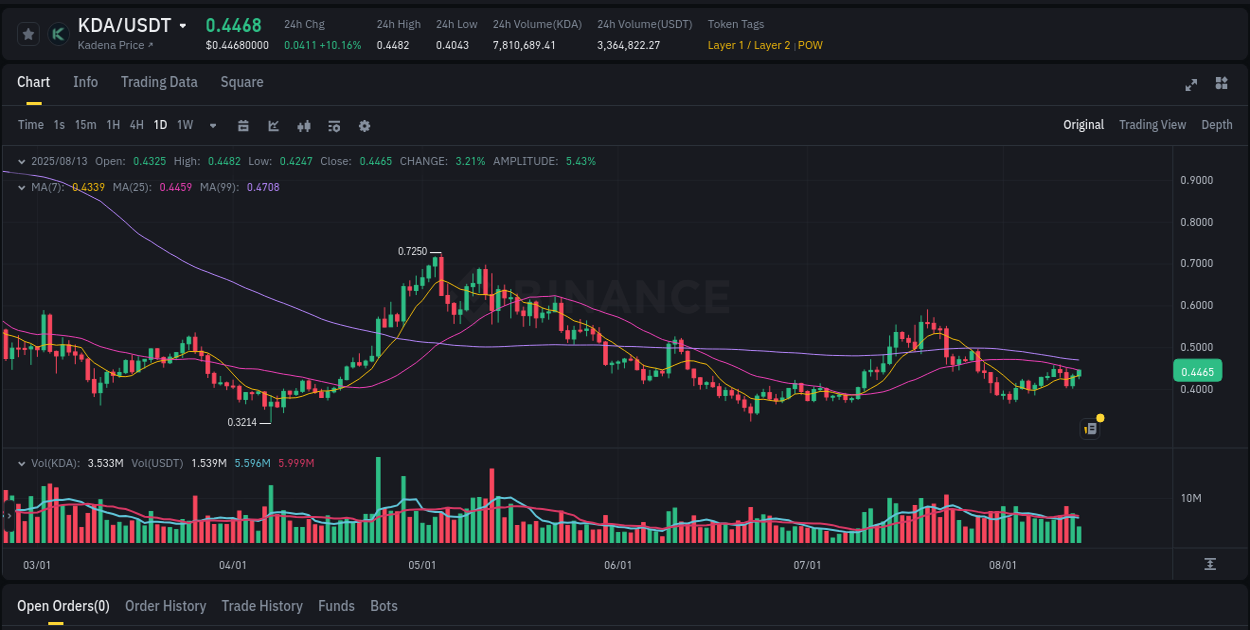Open the grid layout icon
Viewport: 1250px width, 630px height.
coord(1220,85)
